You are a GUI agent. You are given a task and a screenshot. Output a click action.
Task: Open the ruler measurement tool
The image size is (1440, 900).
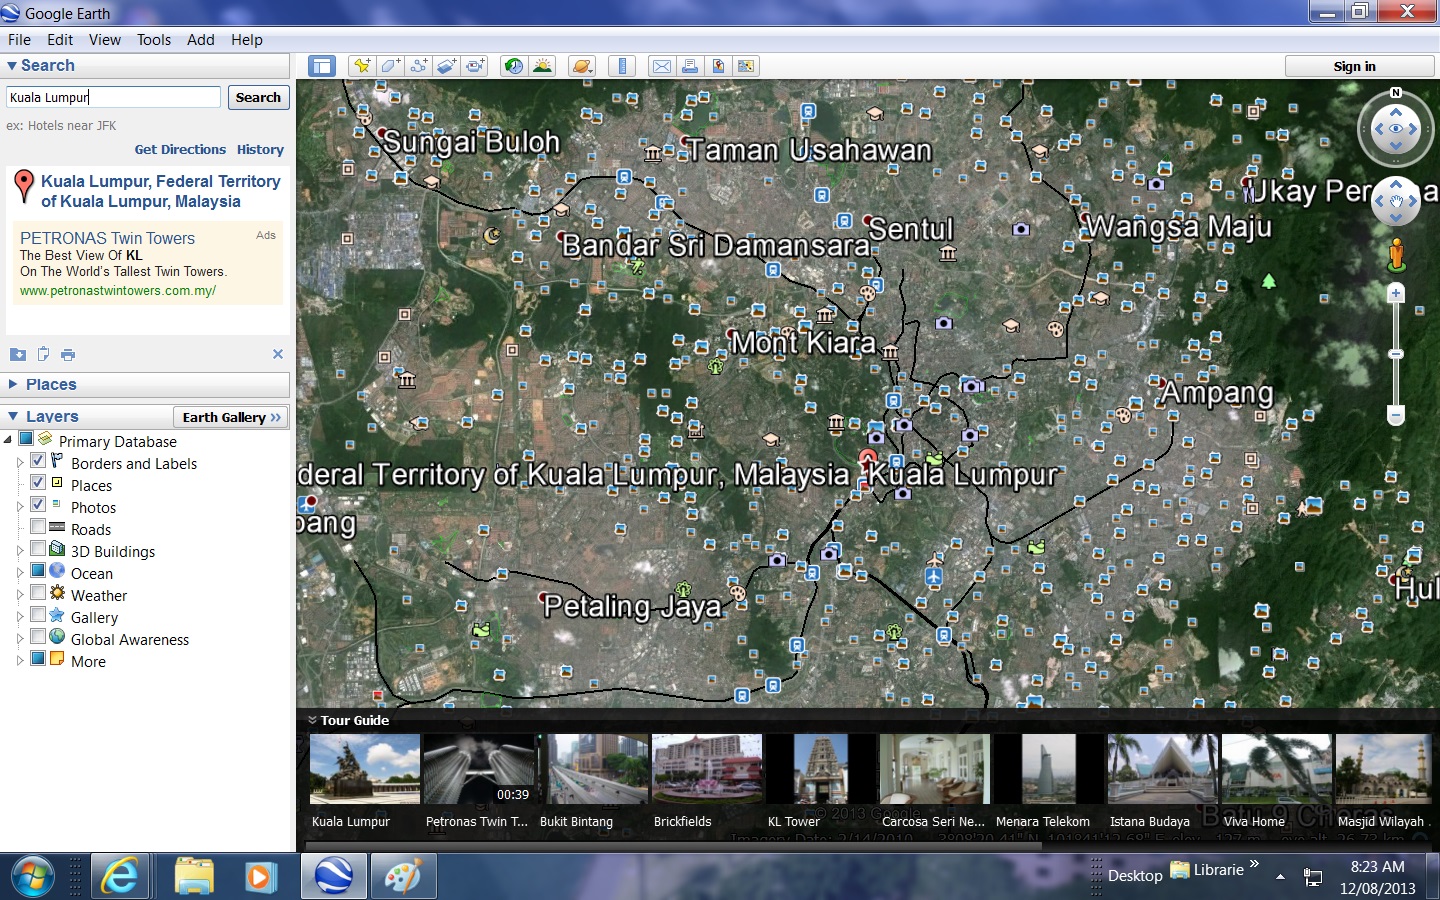[x=622, y=66]
